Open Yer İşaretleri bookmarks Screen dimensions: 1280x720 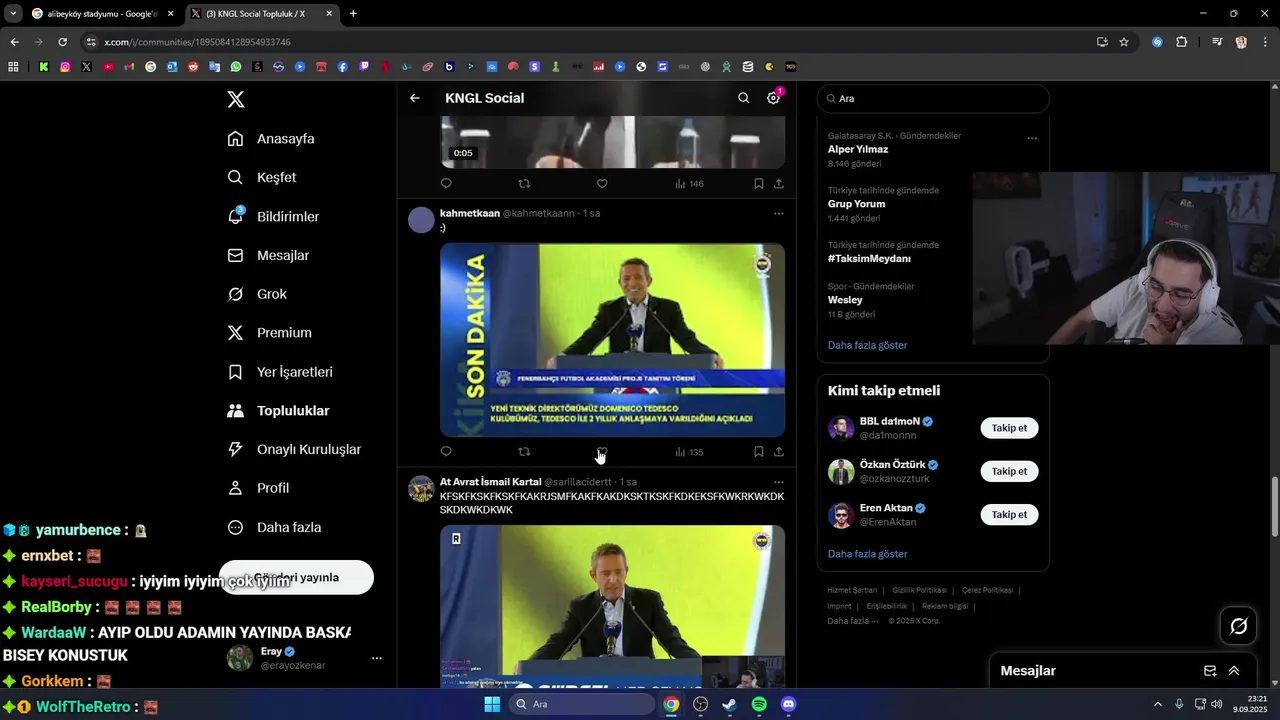click(280, 372)
